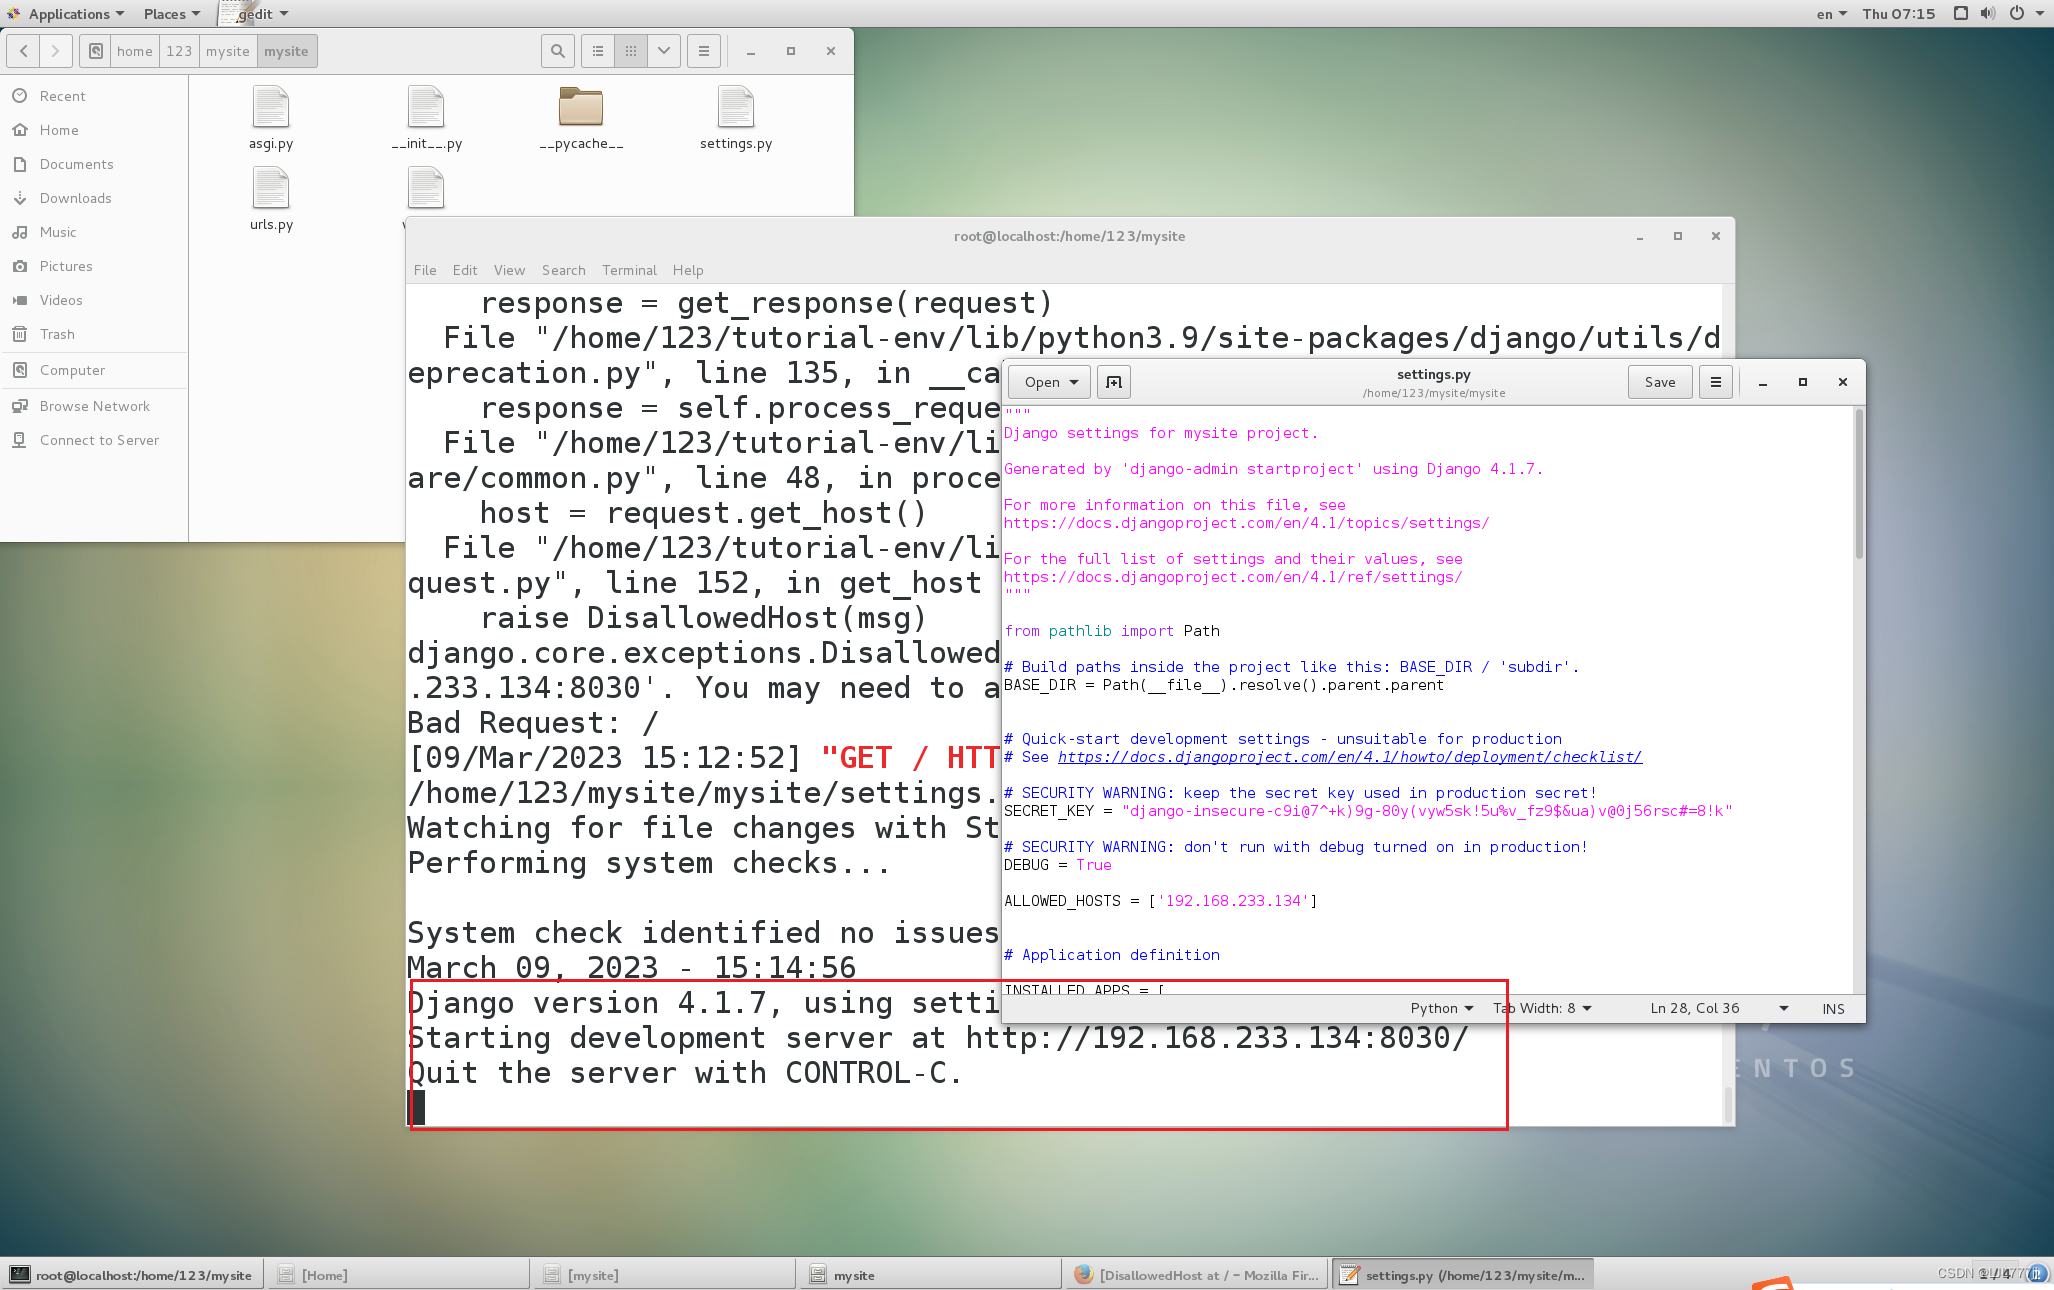Open the Terminal menu in terminal
This screenshot has height=1290, width=2054.
tap(629, 270)
